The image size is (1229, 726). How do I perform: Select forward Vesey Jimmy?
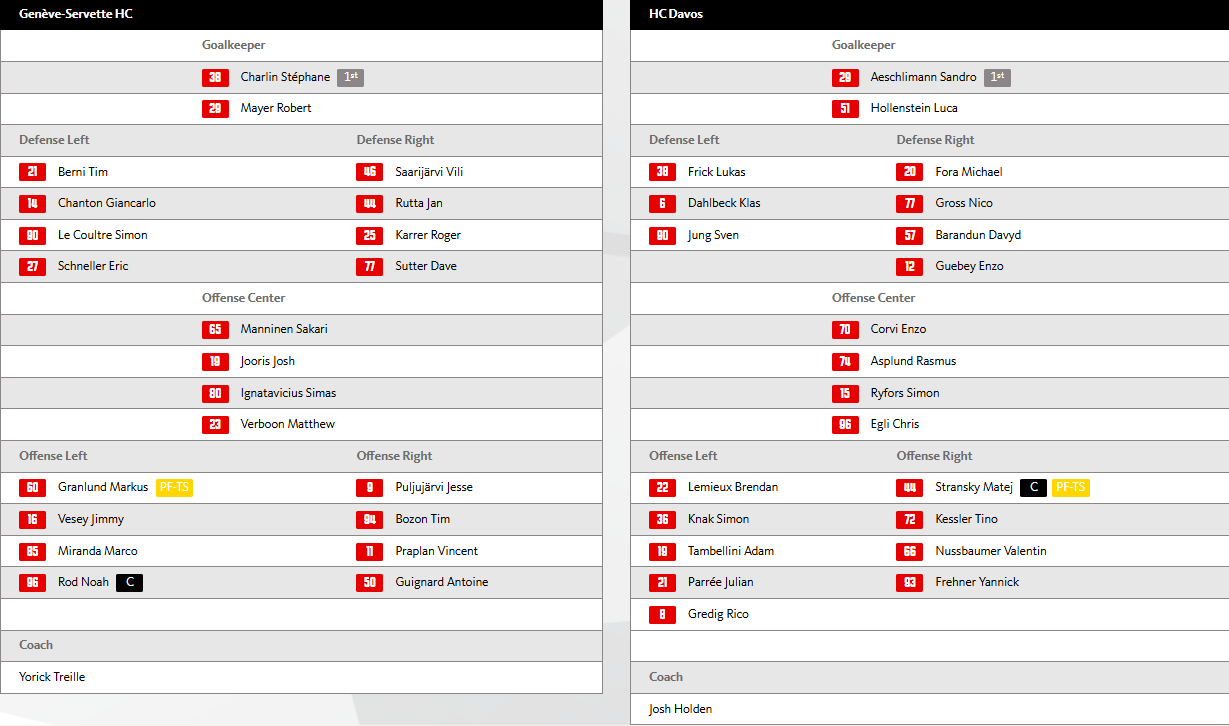(91, 519)
